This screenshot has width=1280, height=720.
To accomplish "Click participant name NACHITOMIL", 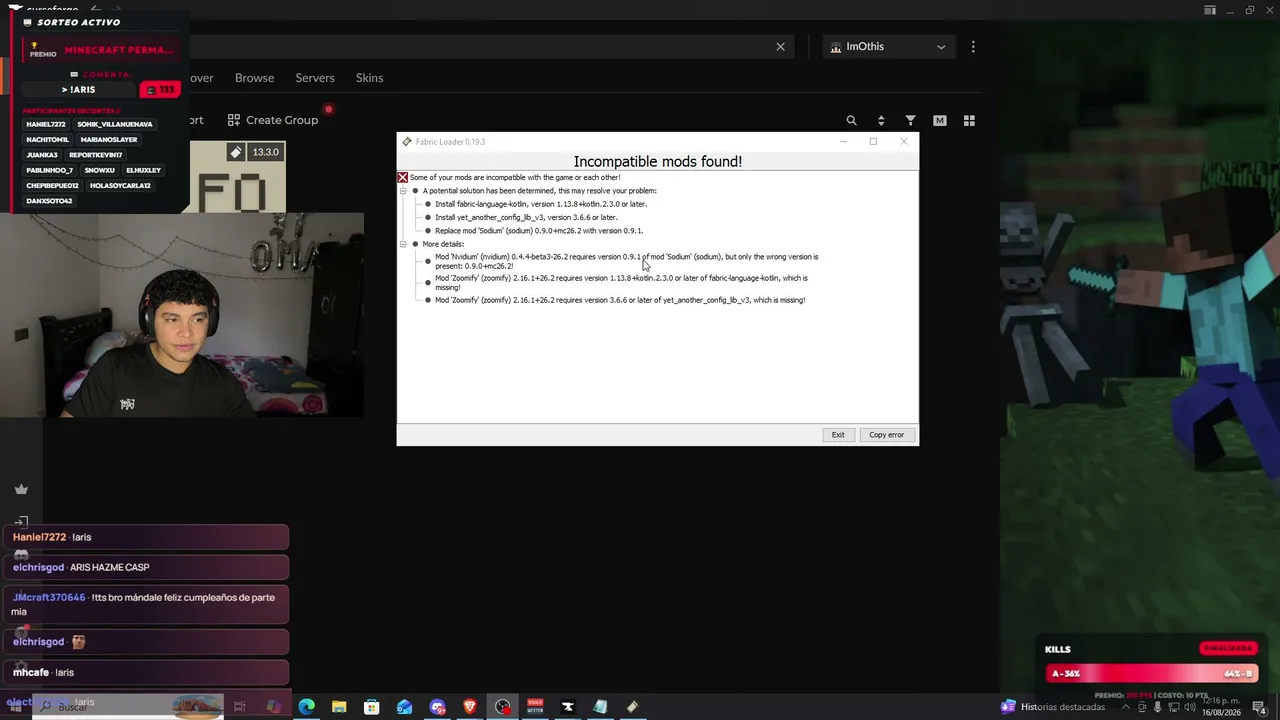I will [48, 140].
